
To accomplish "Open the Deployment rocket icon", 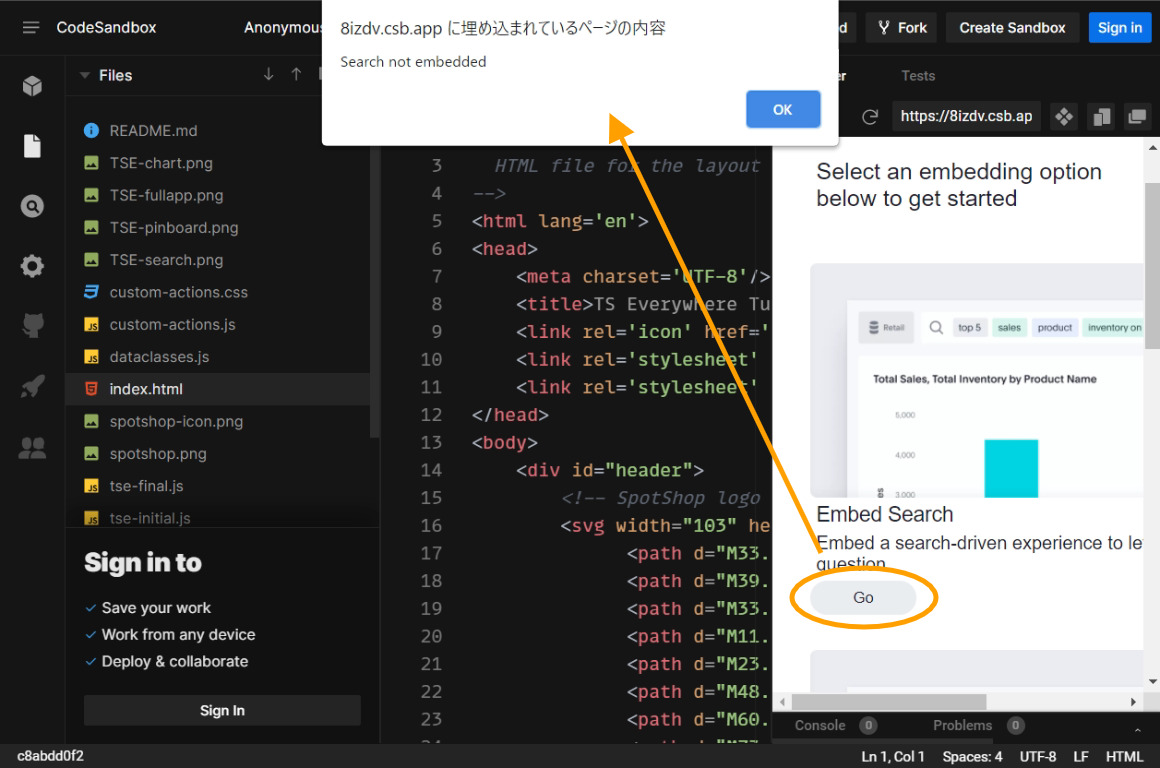I will click(x=31, y=387).
